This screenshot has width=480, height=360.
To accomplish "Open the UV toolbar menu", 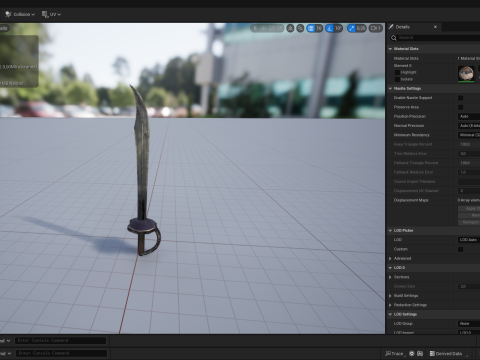I will 51,14.
